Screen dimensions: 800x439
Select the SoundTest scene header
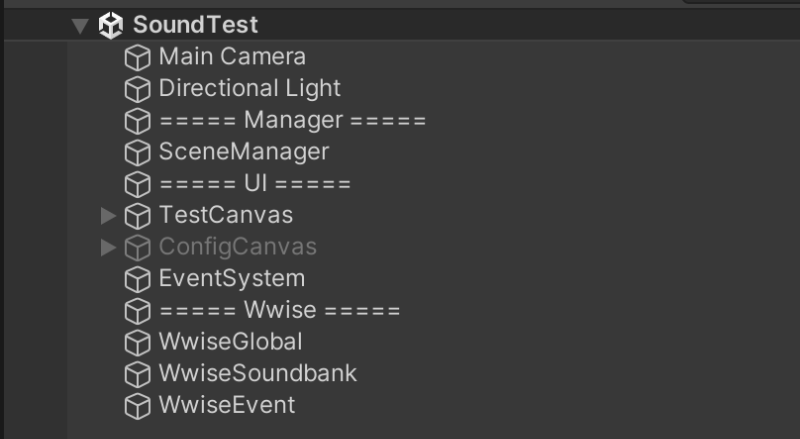tap(195, 25)
